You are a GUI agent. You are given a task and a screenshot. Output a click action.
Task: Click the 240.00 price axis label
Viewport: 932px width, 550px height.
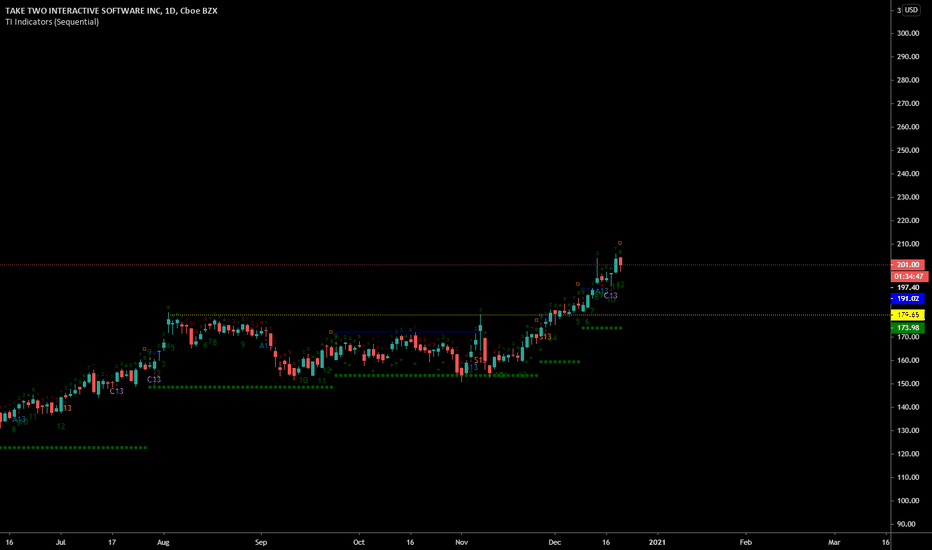(908, 174)
